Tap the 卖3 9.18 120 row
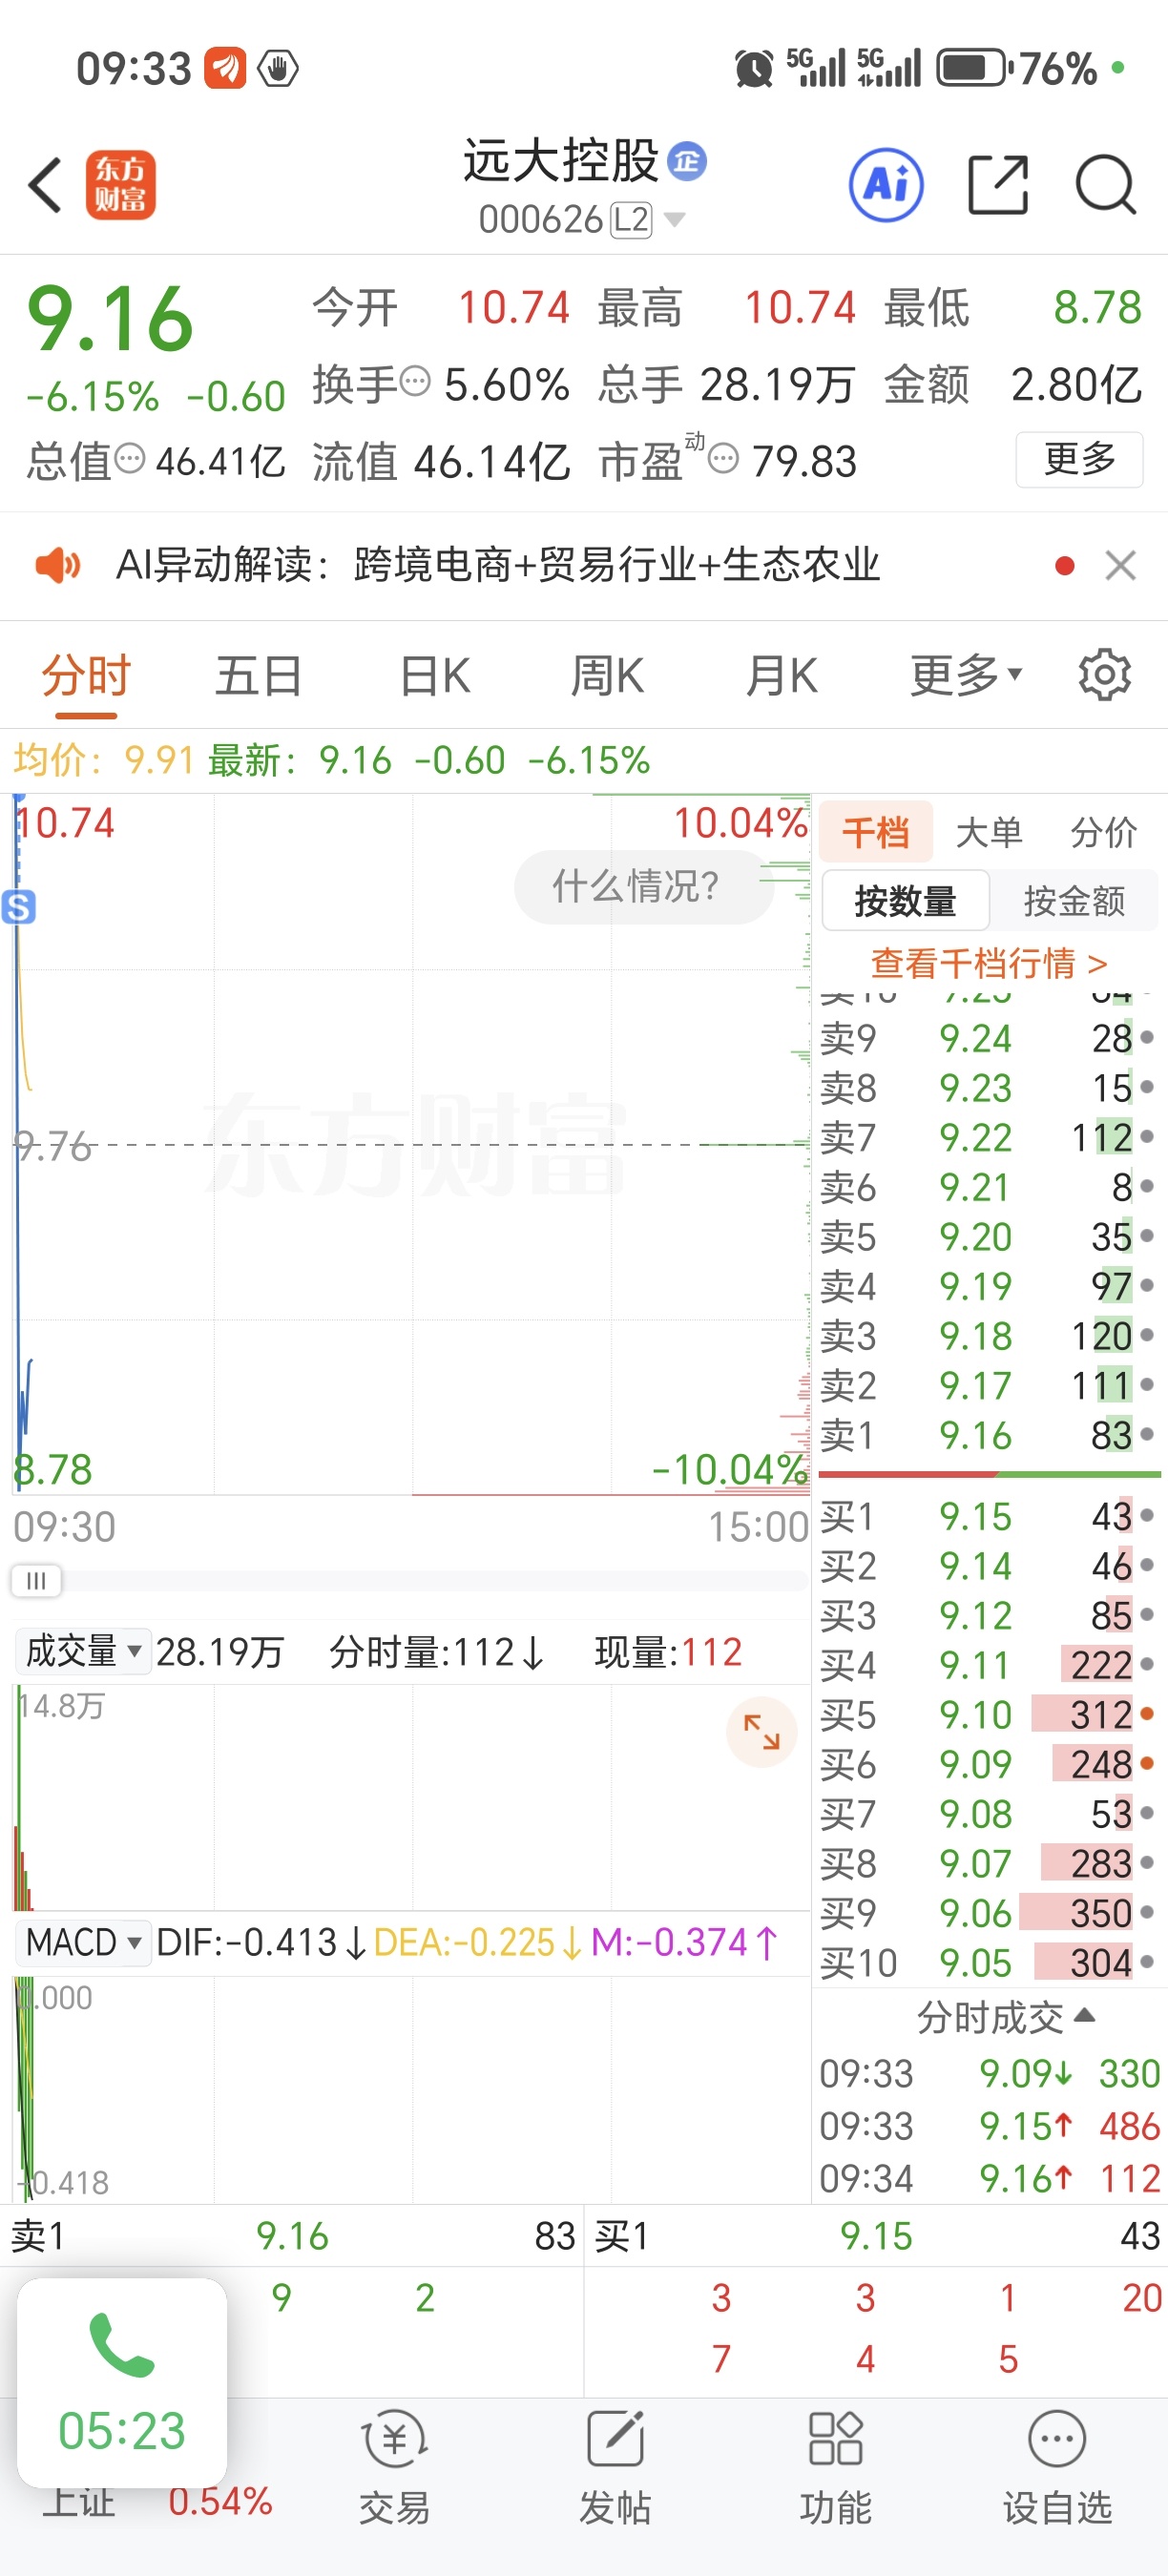The height and width of the screenshot is (2576, 1168). click(989, 1336)
